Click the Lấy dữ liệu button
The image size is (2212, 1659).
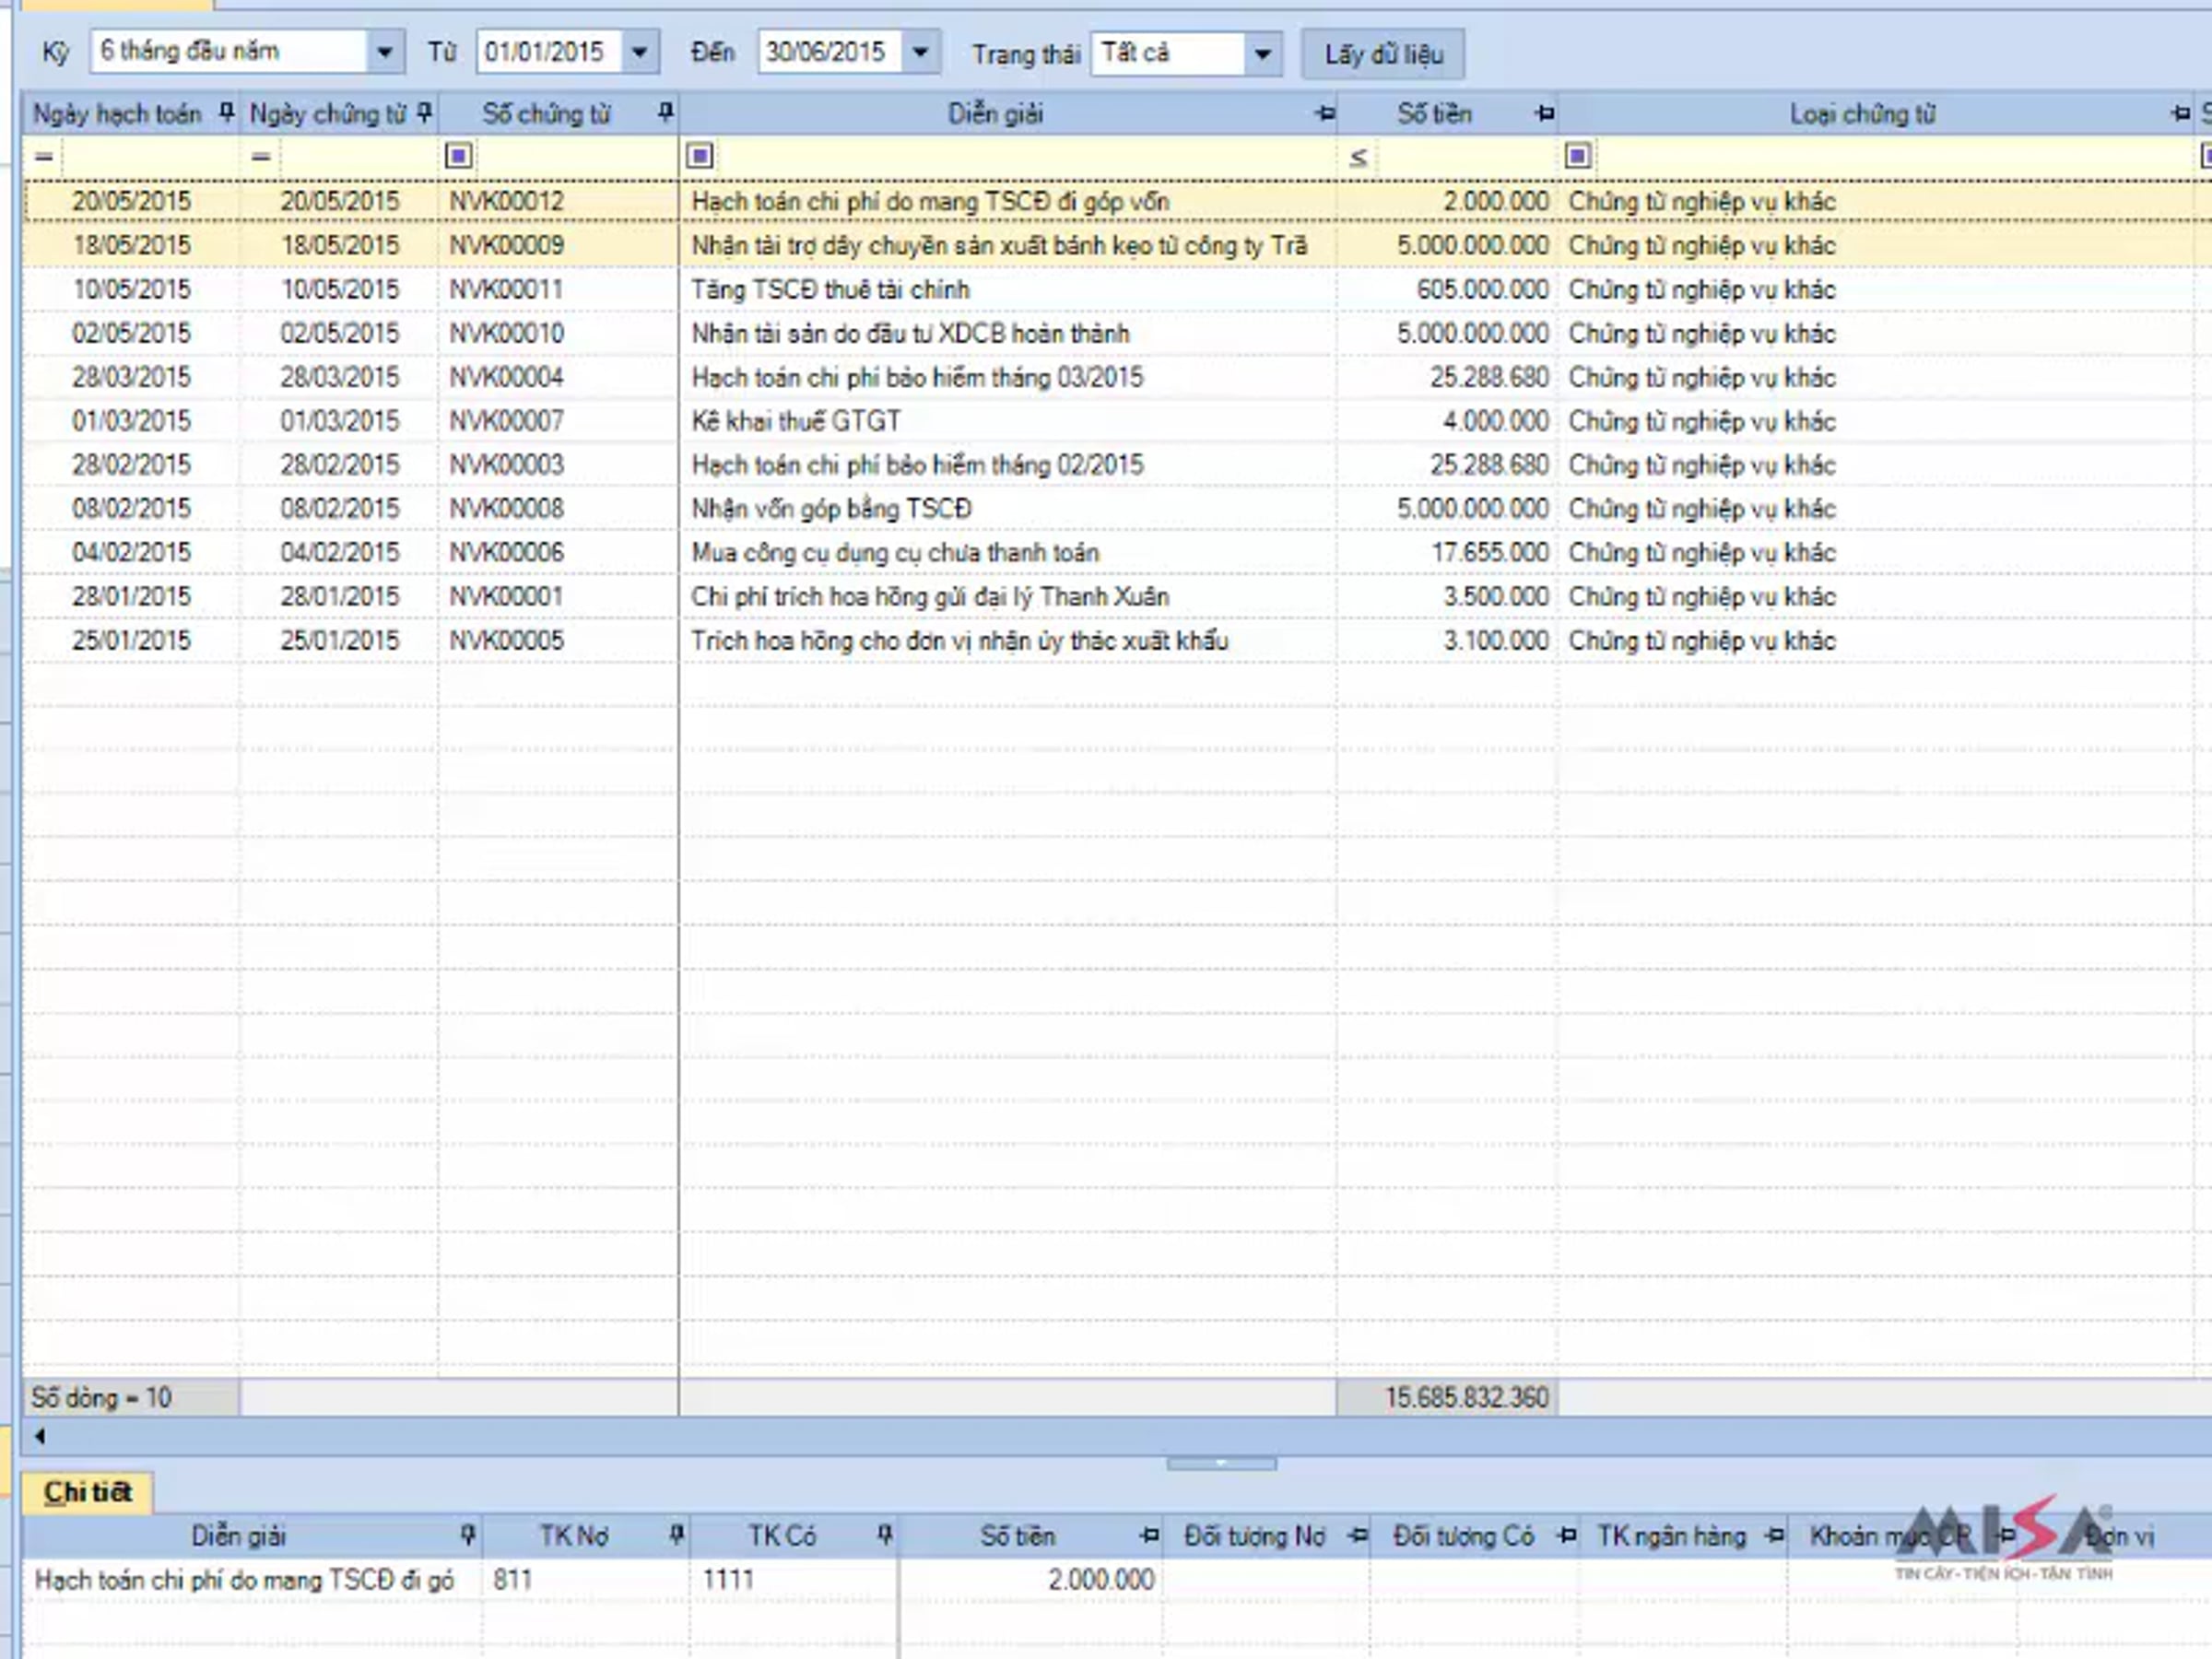coord(1384,54)
